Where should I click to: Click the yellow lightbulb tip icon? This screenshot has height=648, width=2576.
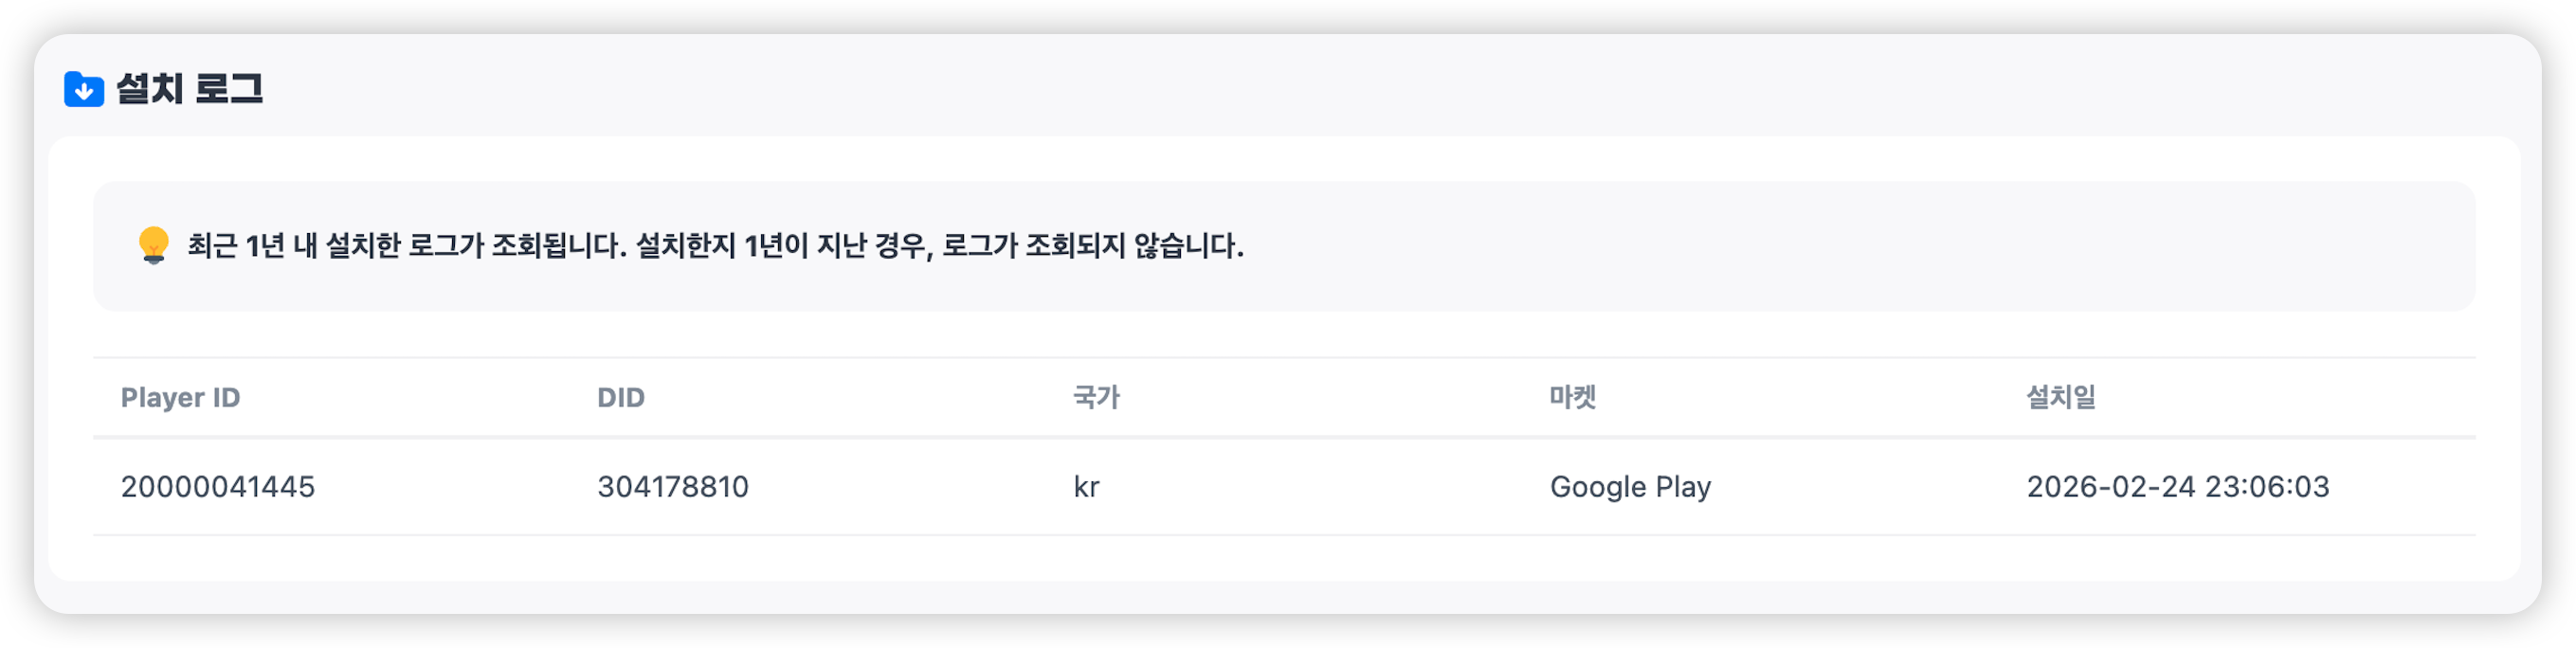click(x=153, y=245)
